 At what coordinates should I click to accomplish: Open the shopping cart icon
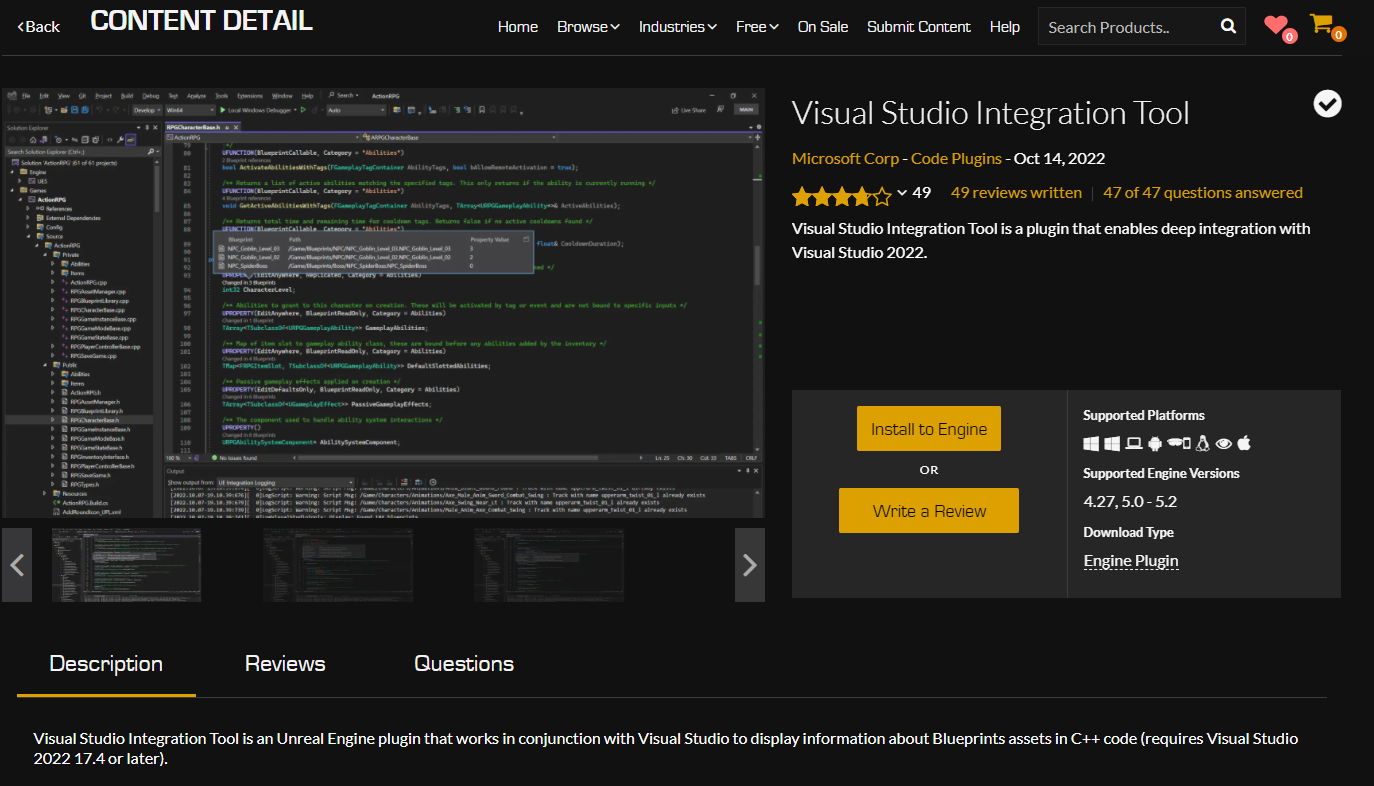point(1321,24)
